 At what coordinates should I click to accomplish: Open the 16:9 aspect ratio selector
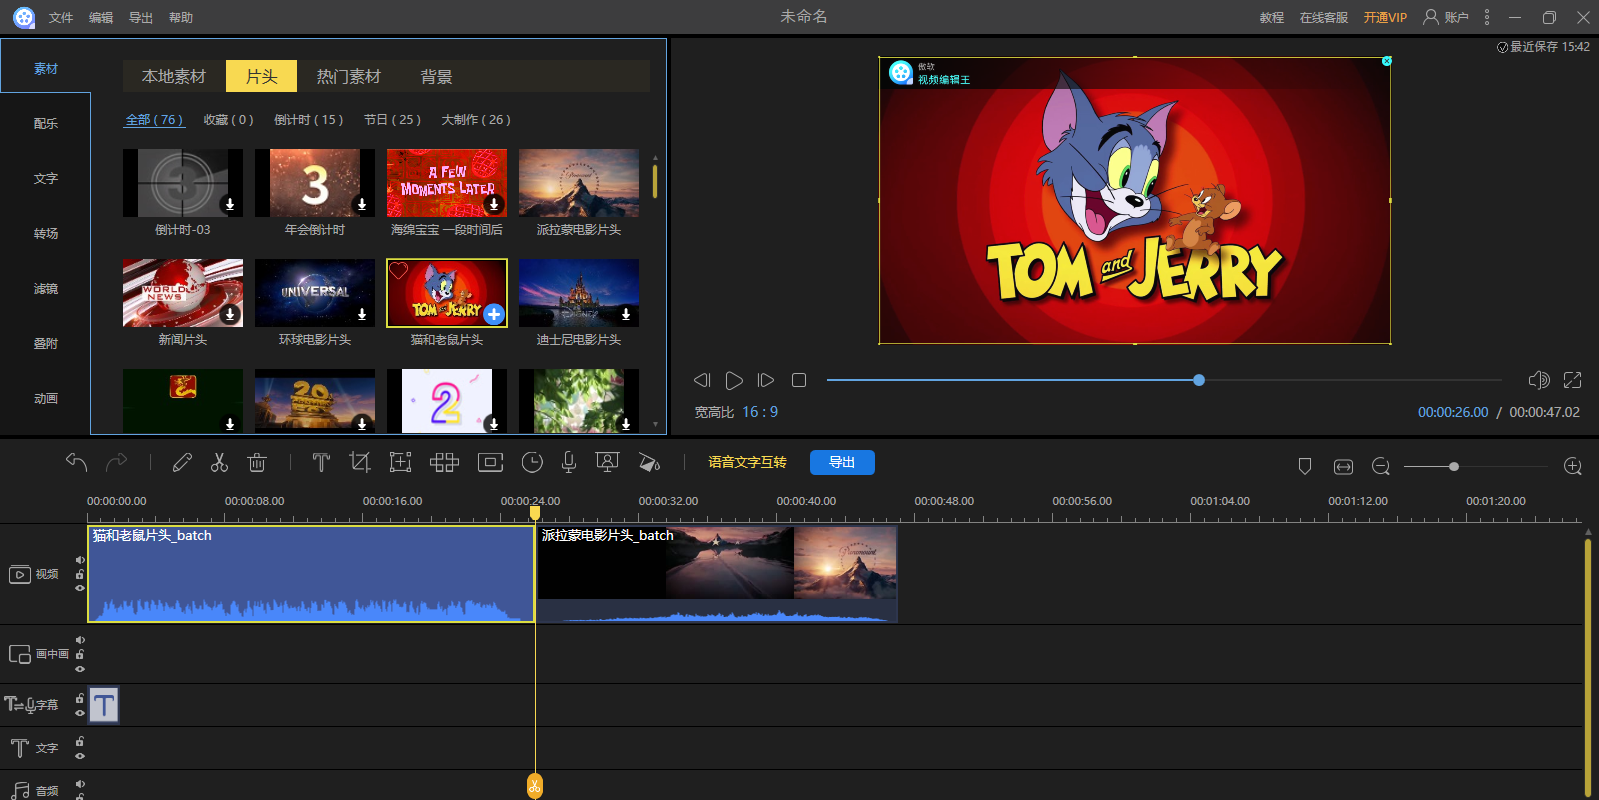point(760,412)
